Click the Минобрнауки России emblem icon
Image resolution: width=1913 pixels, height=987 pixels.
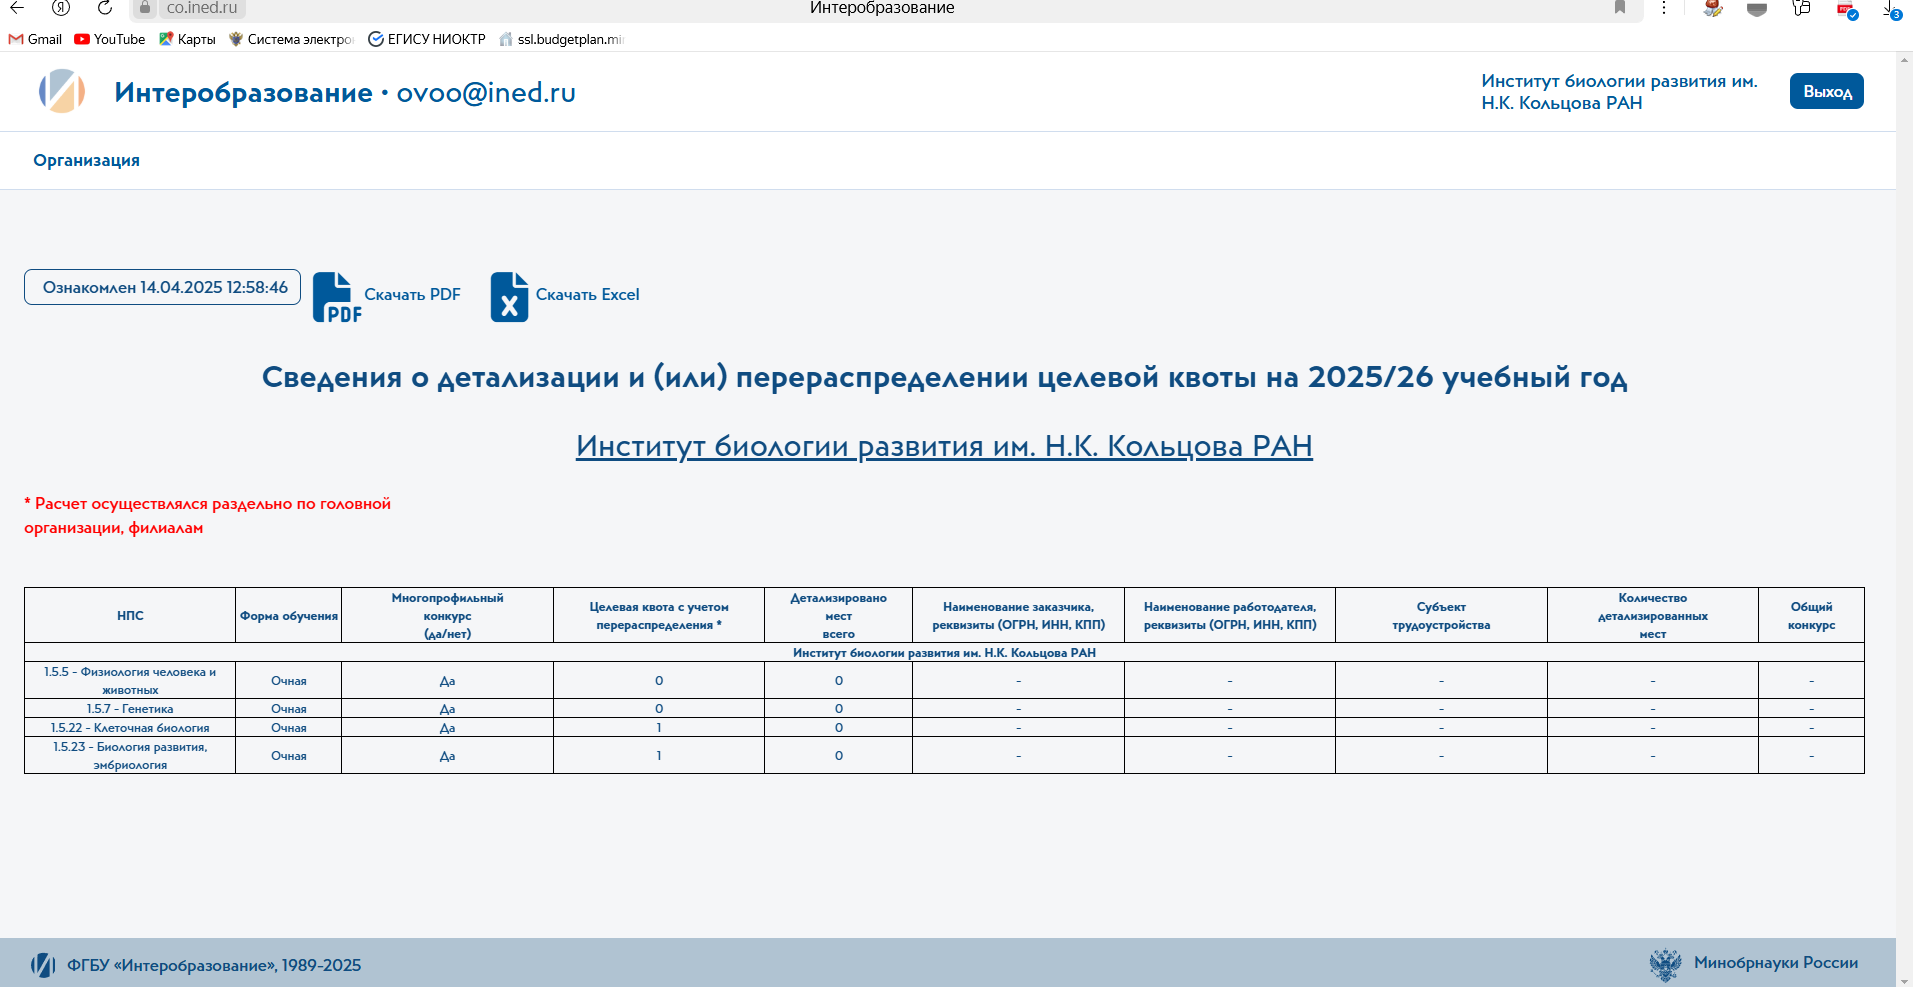click(1665, 964)
